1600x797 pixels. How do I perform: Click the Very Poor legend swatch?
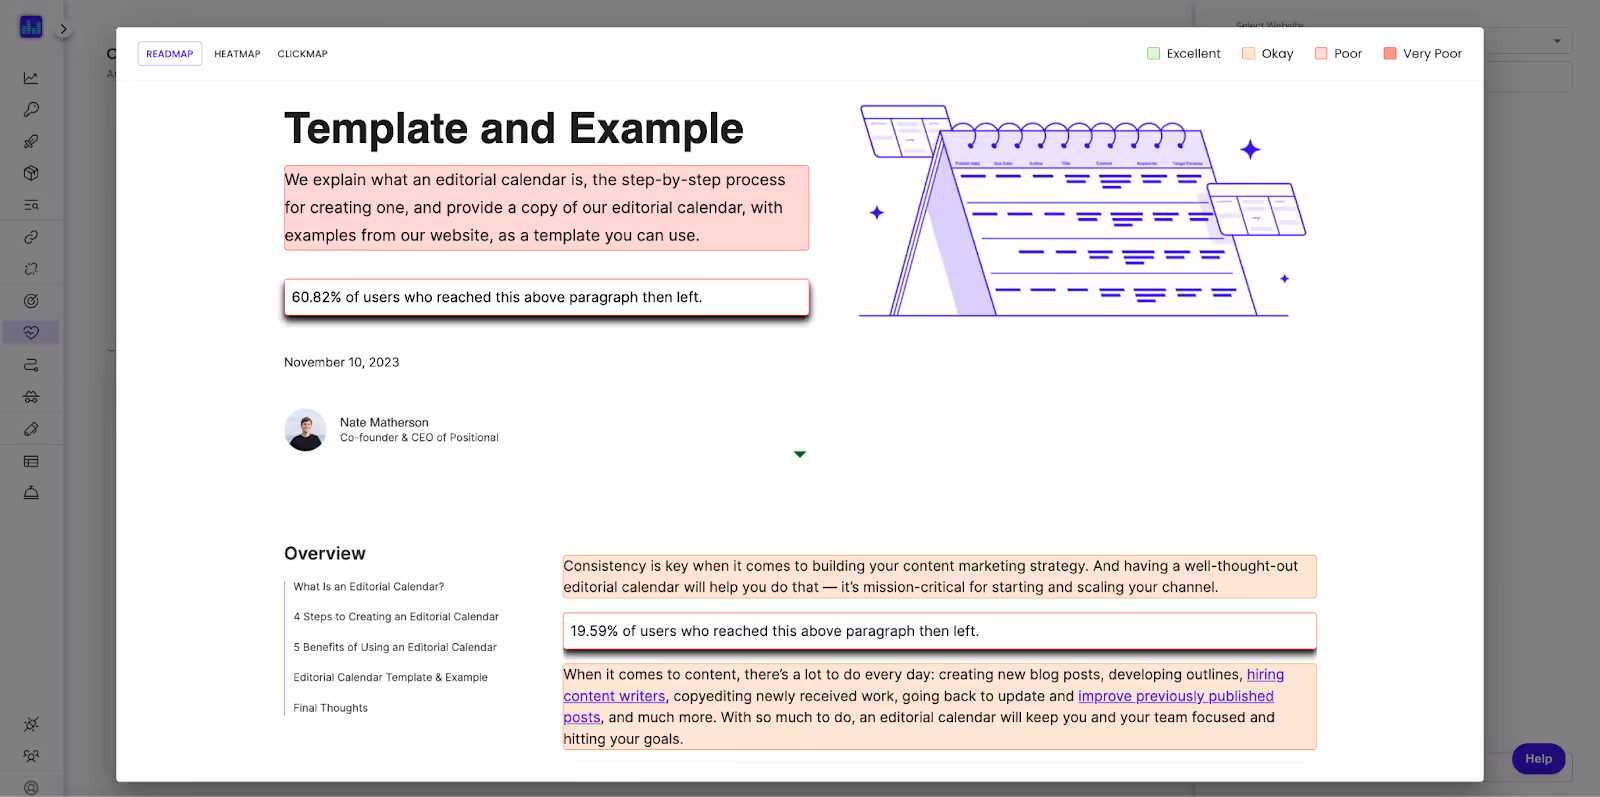click(1390, 54)
